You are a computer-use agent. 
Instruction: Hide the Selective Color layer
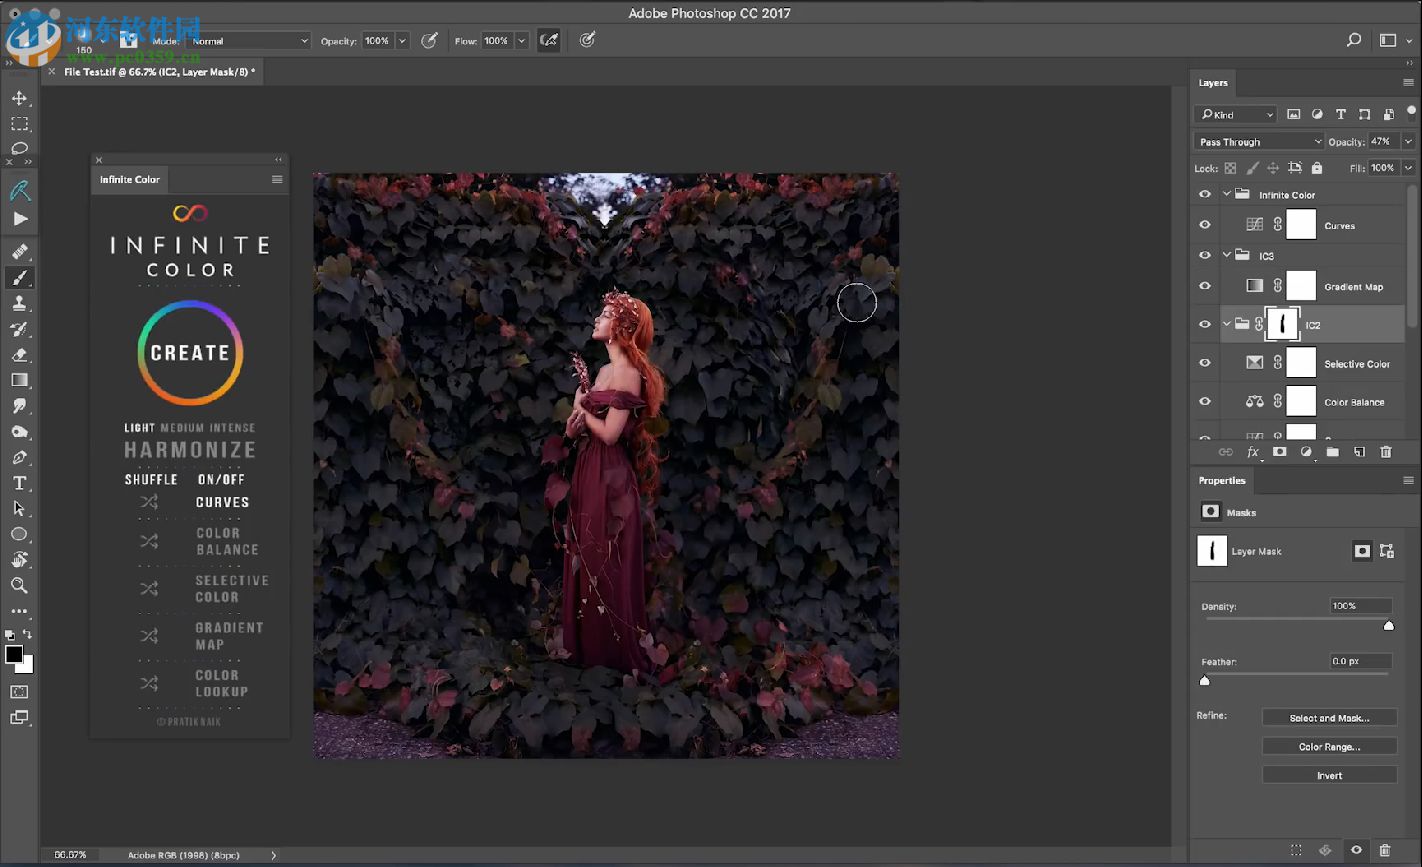tap(1204, 363)
